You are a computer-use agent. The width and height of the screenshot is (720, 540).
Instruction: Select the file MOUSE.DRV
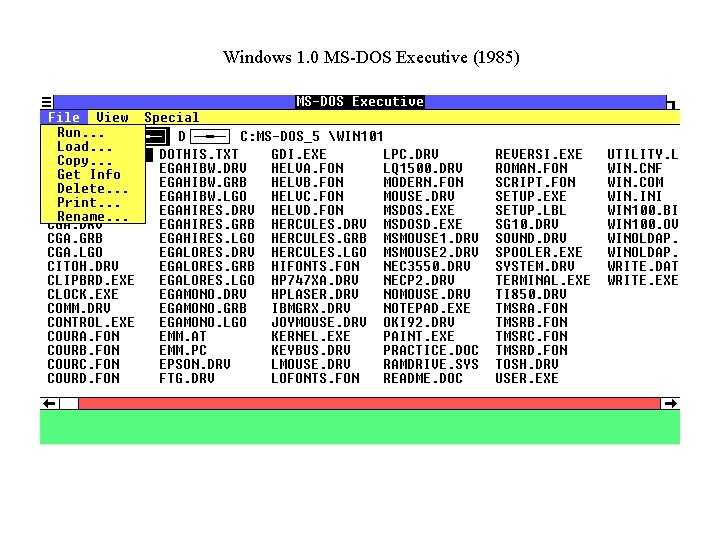coord(419,196)
